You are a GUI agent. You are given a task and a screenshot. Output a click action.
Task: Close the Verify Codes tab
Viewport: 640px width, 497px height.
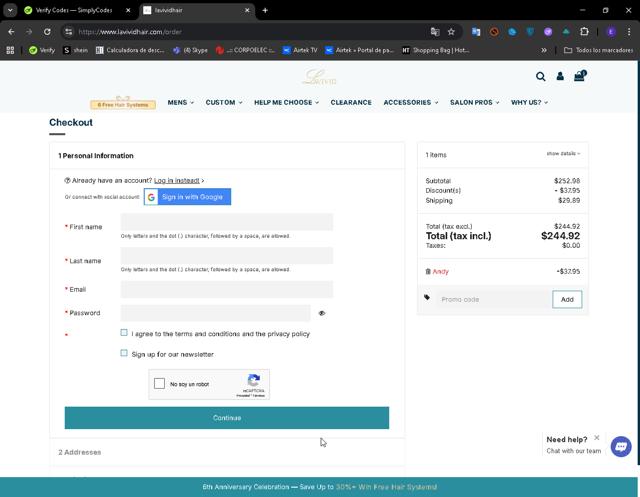tap(128, 10)
